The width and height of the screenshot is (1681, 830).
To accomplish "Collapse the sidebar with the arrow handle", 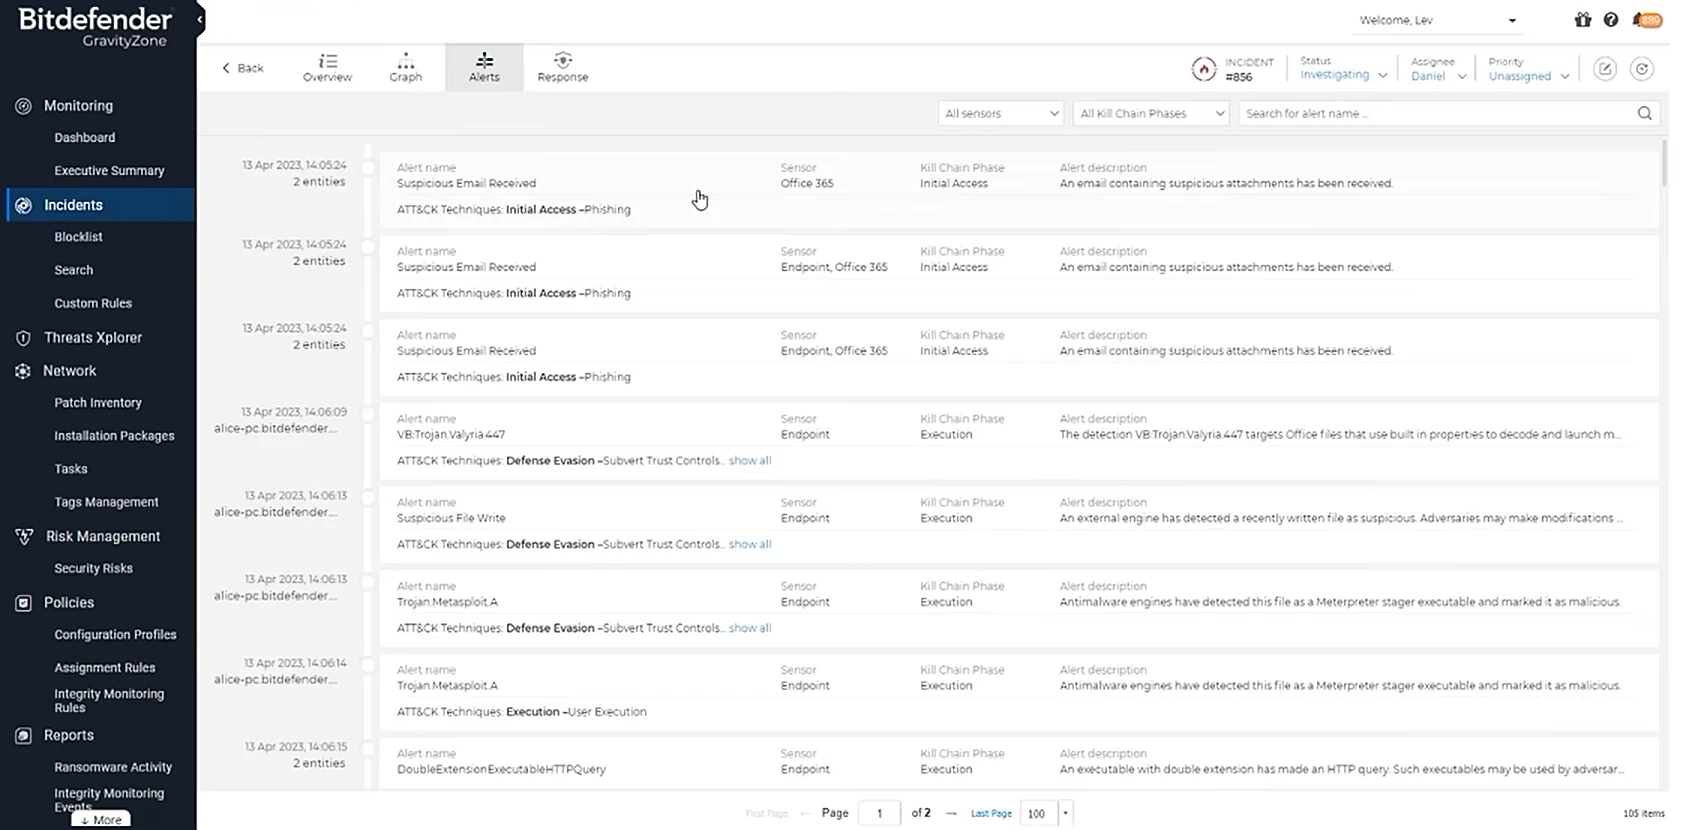I will (200, 19).
